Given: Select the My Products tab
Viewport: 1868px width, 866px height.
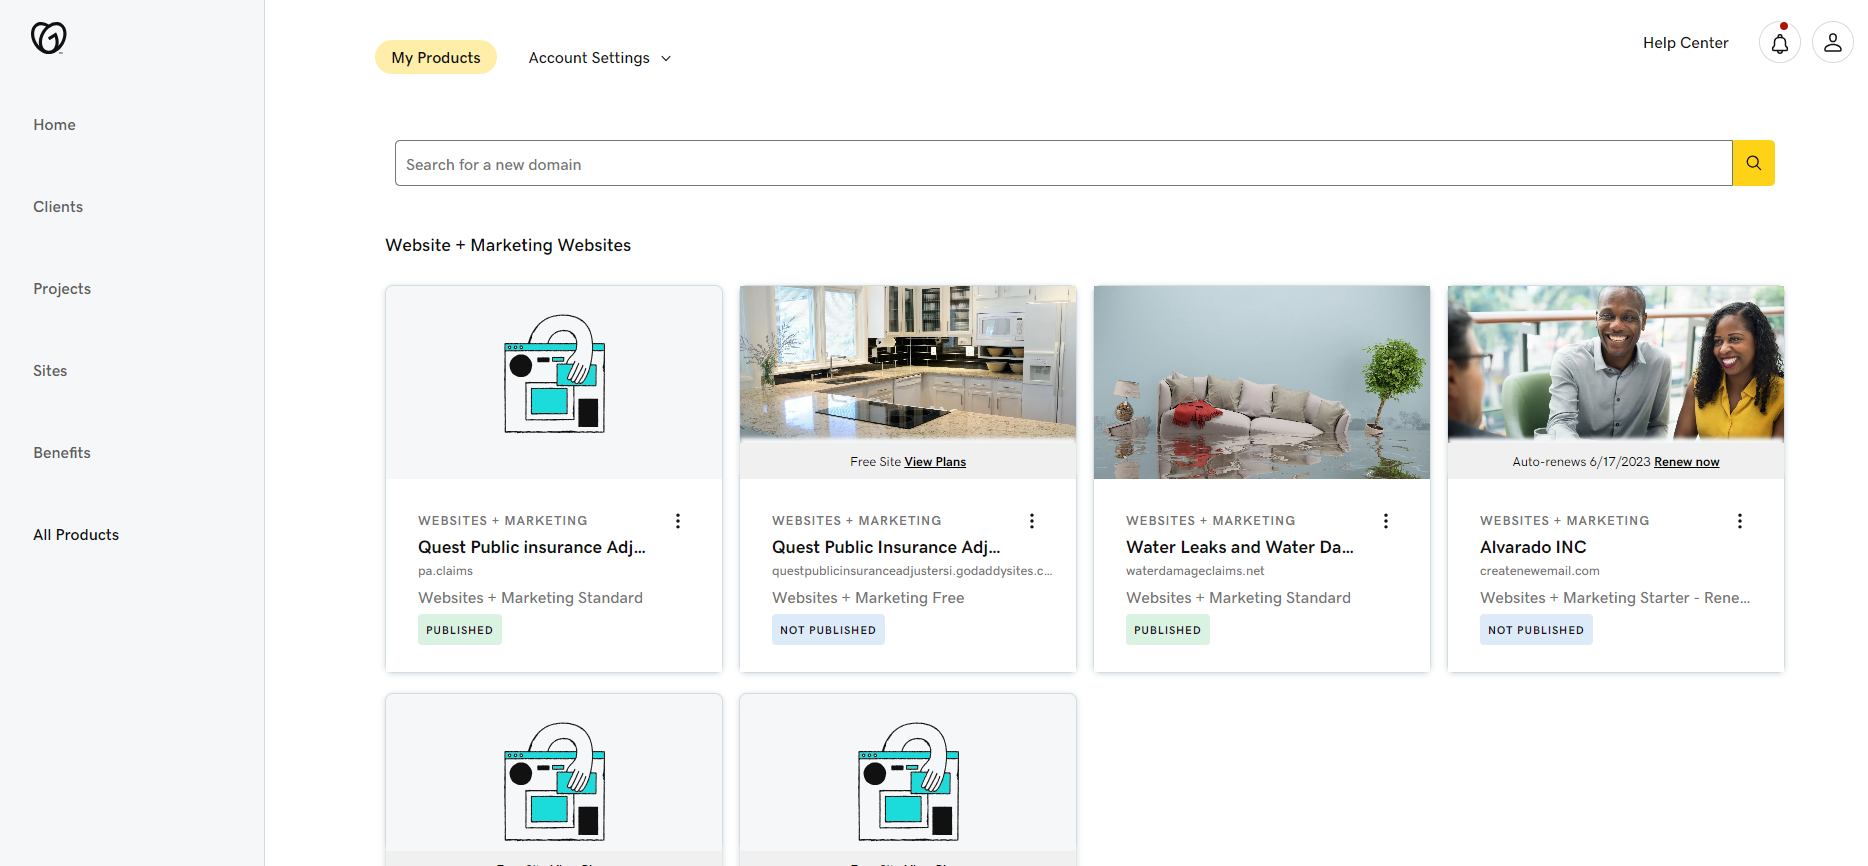Looking at the screenshot, I should (x=436, y=58).
